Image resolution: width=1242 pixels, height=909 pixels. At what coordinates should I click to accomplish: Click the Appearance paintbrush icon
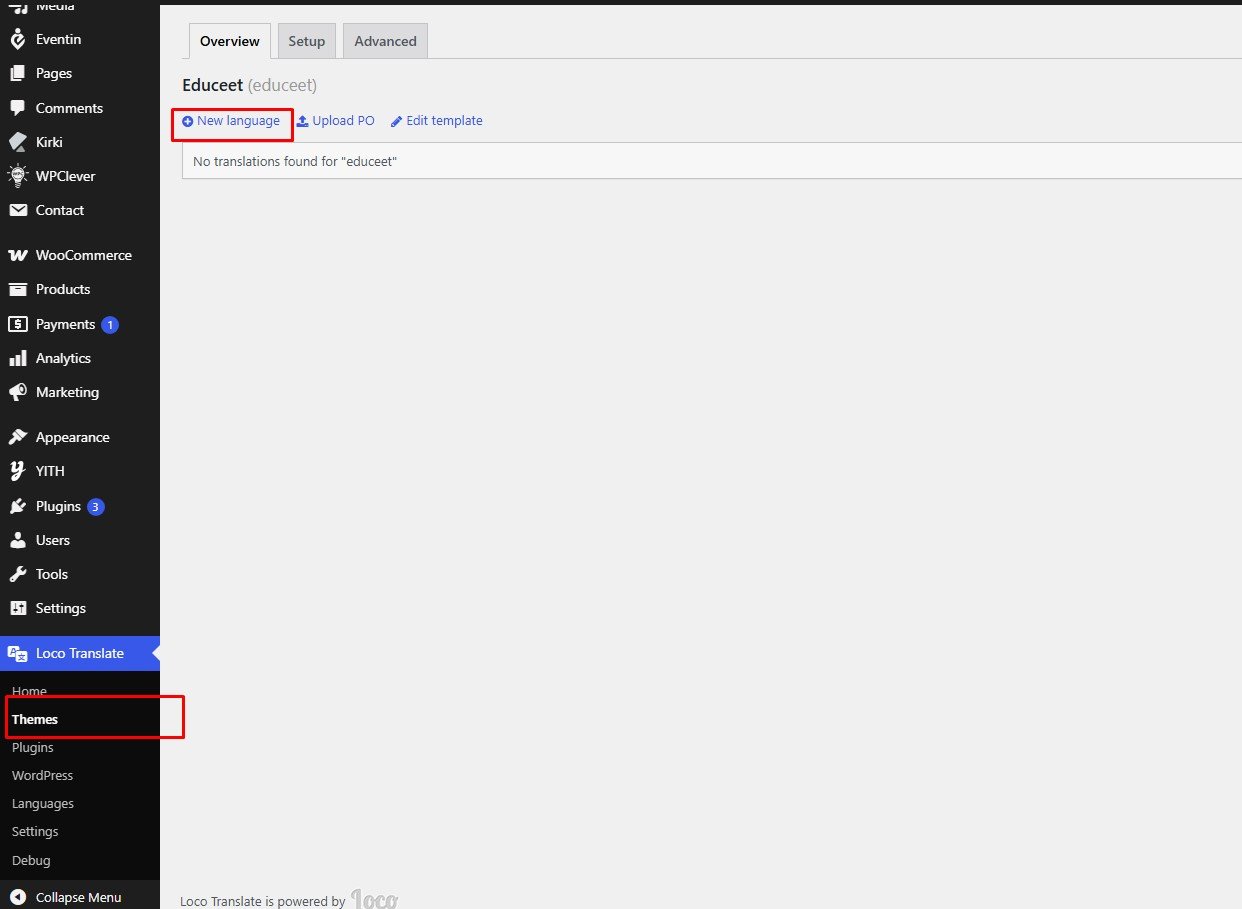(17, 437)
